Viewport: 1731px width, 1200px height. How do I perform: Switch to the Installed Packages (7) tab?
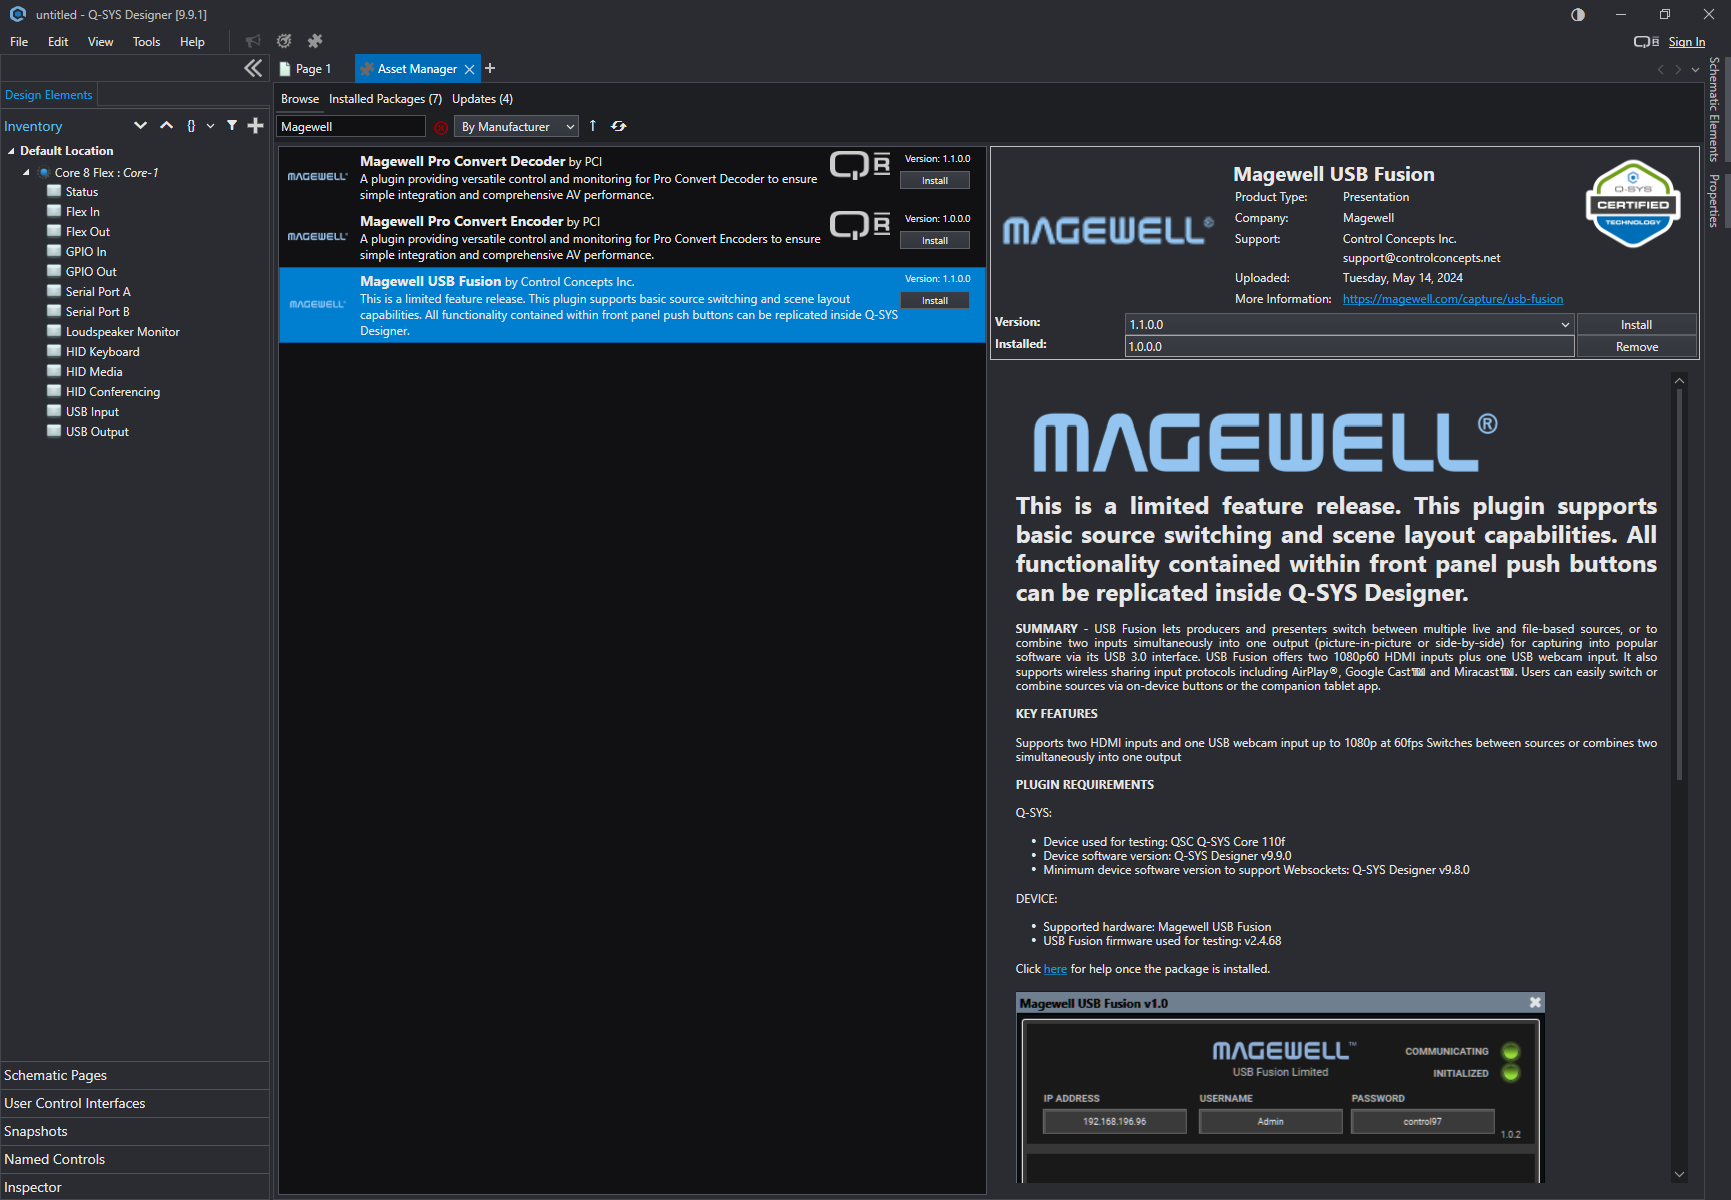click(385, 99)
